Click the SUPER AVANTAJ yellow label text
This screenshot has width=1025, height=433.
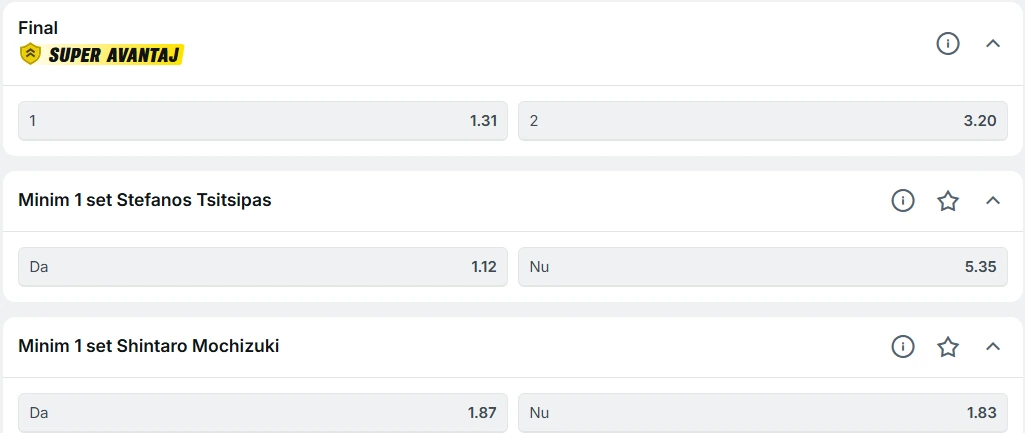tap(114, 55)
